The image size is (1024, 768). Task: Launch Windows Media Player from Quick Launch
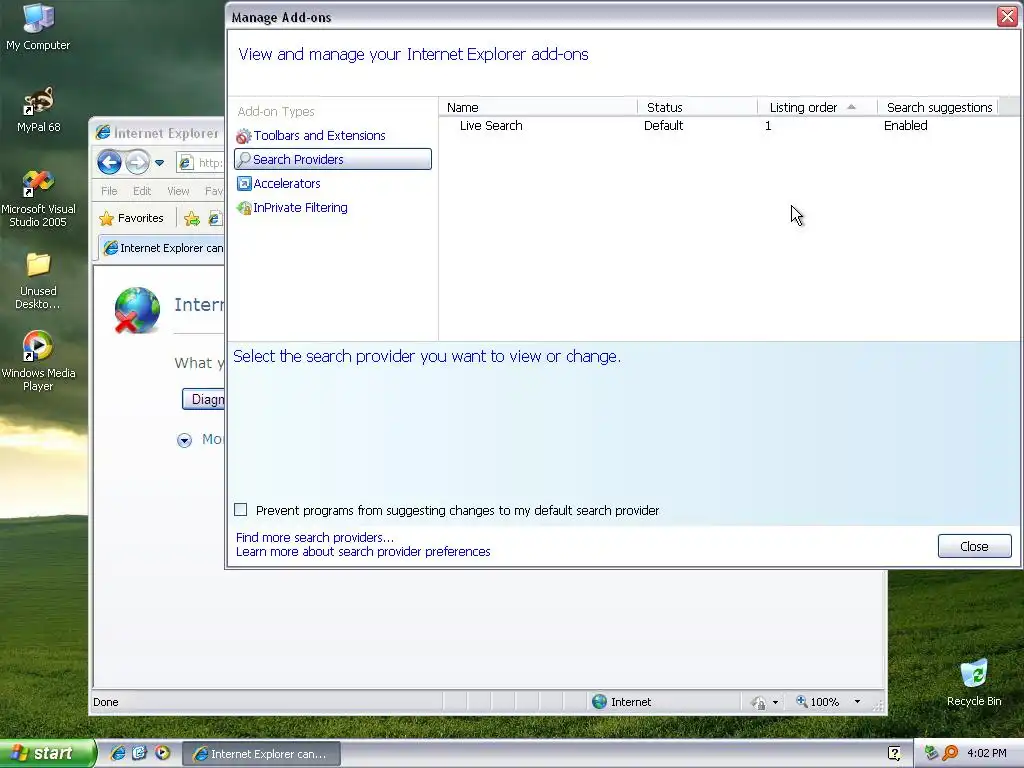point(162,753)
